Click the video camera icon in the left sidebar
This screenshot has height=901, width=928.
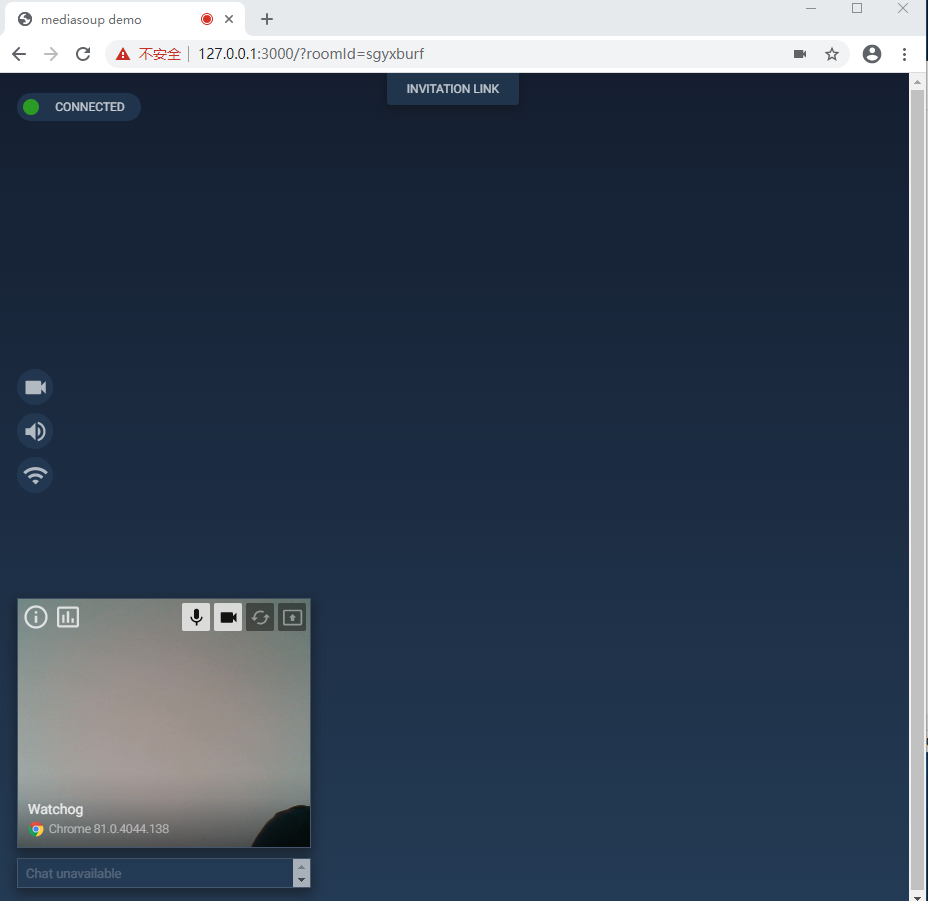coord(34,387)
